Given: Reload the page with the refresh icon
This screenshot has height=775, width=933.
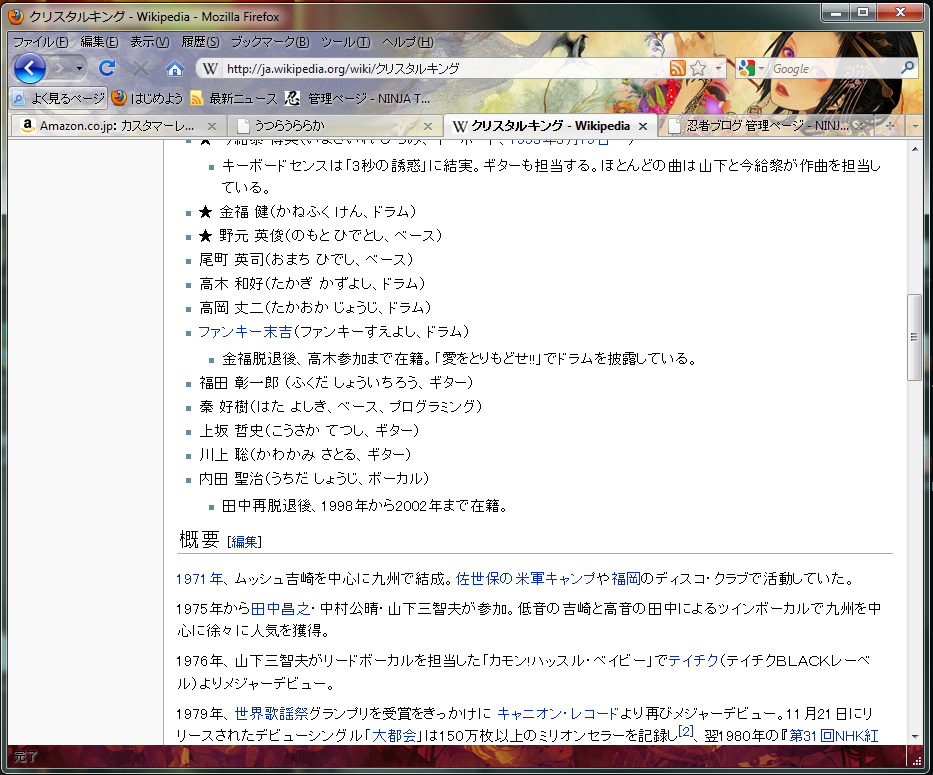Looking at the screenshot, I should (107, 68).
